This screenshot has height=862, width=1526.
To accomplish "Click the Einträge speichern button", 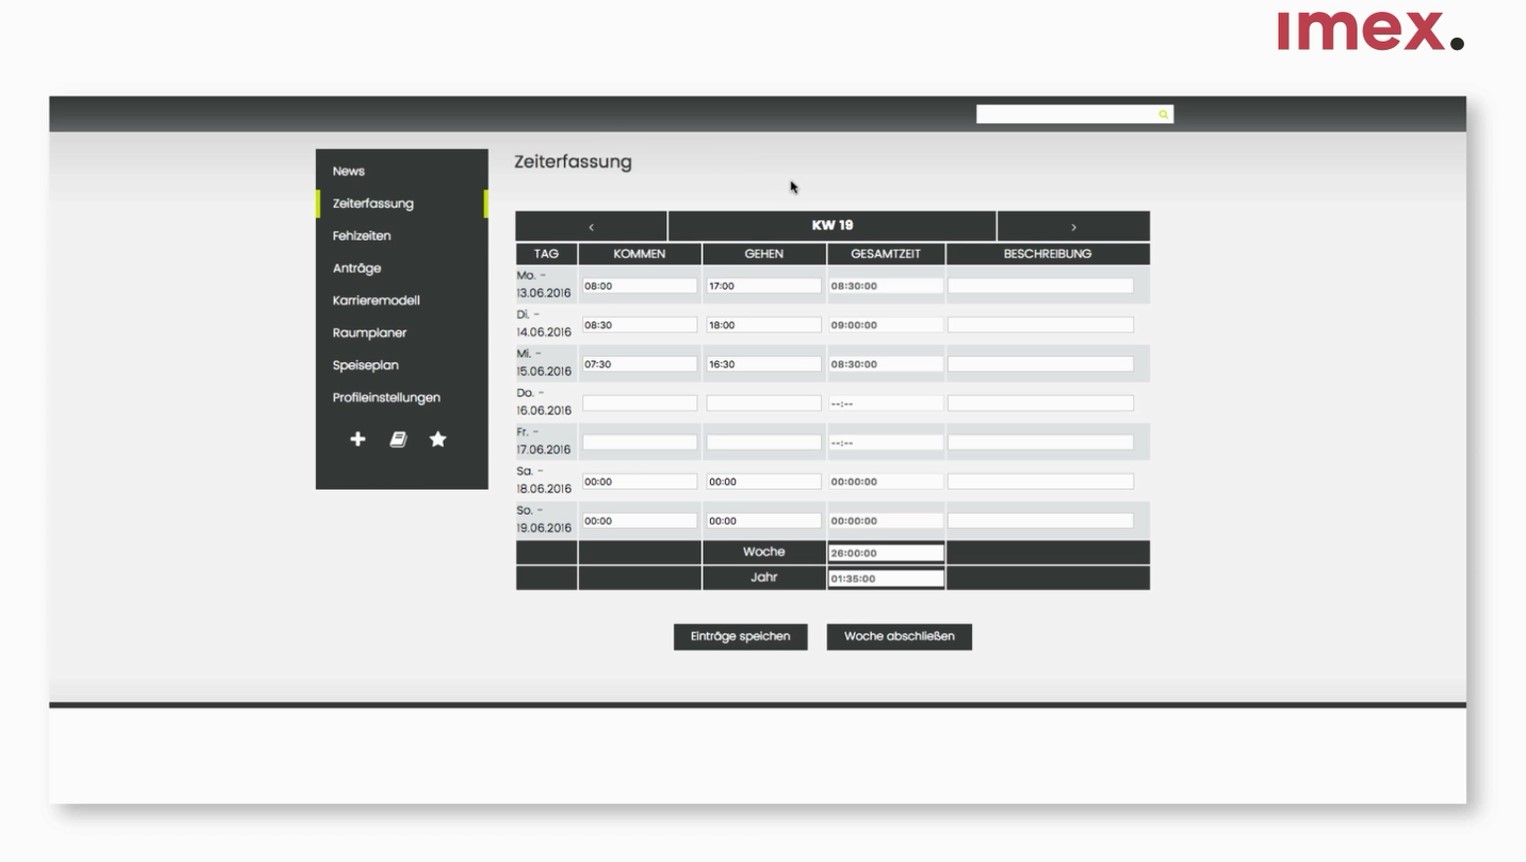I will tap(740, 637).
